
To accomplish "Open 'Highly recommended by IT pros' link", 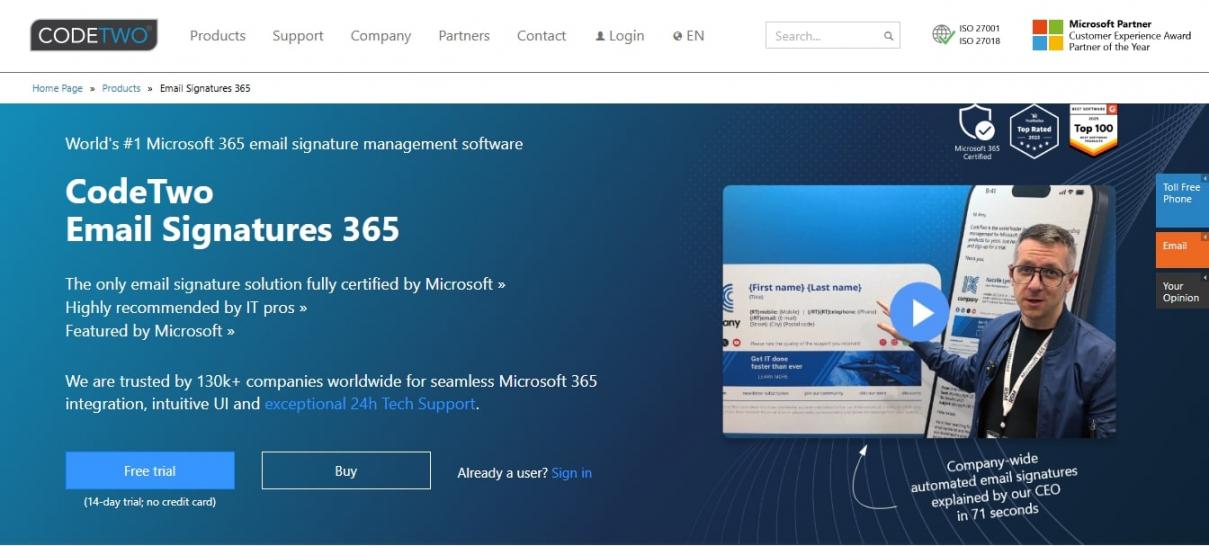I will [x=186, y=307].
